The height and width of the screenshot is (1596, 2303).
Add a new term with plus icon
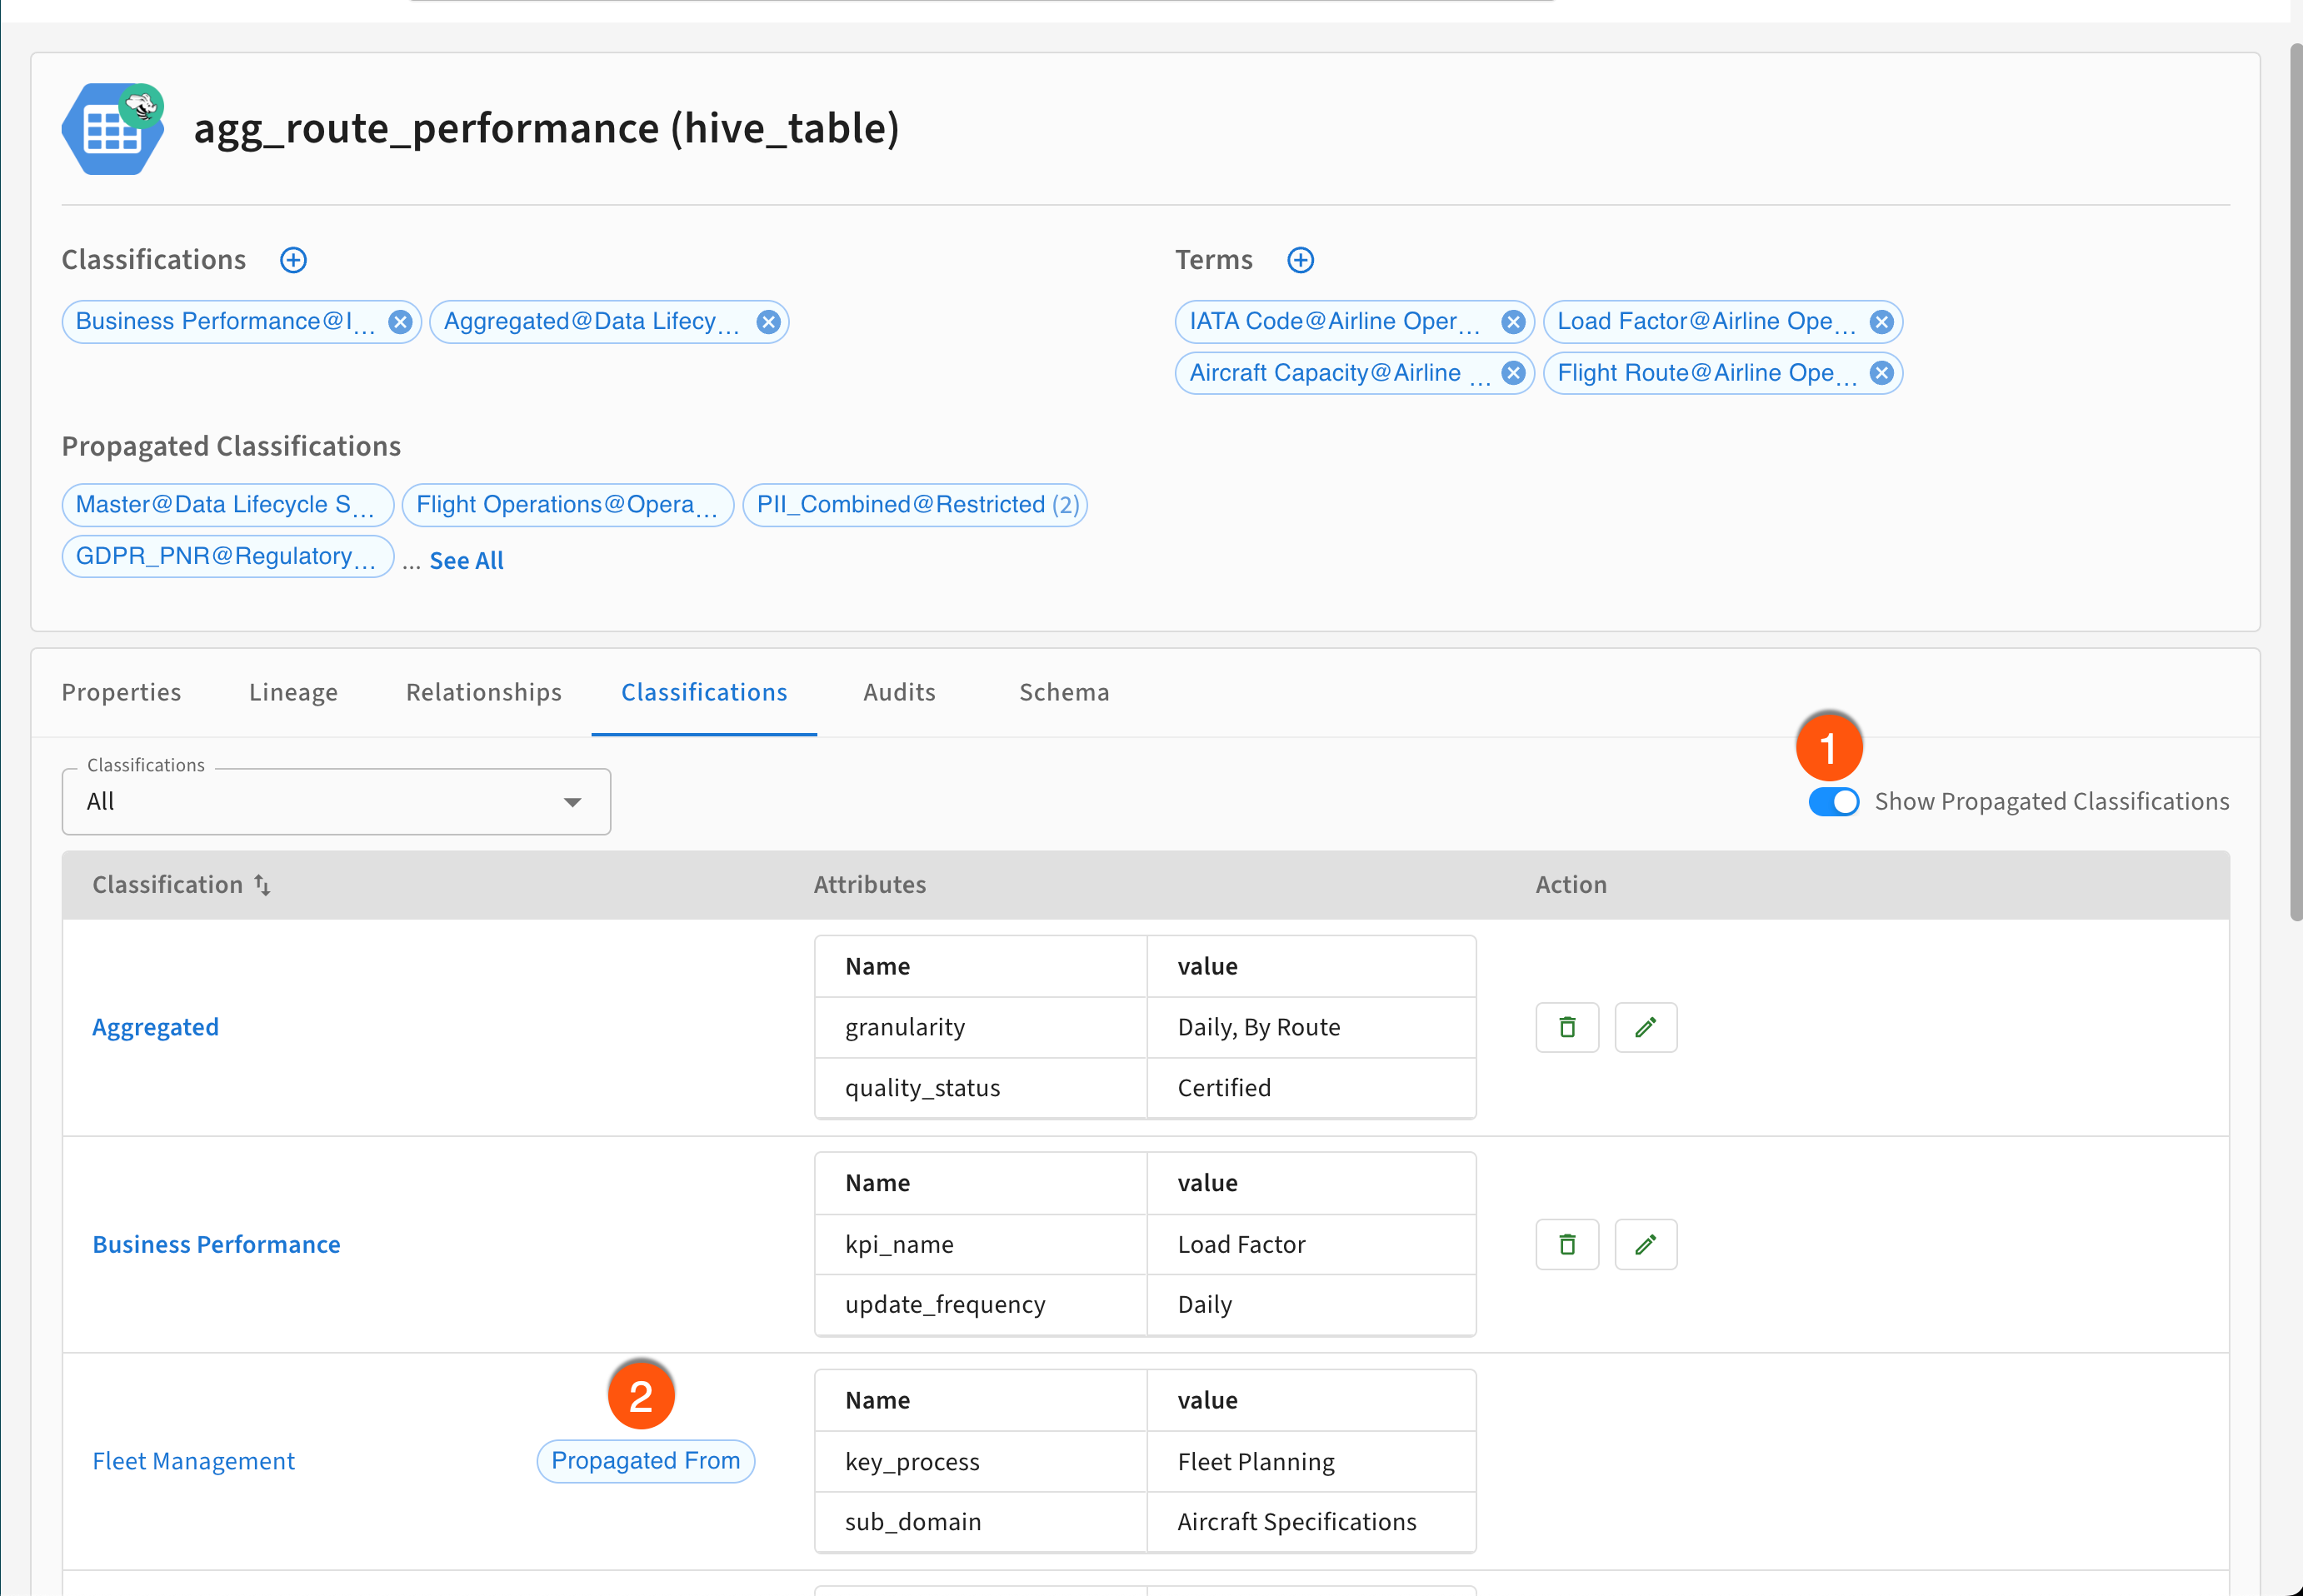[1300, 260]
